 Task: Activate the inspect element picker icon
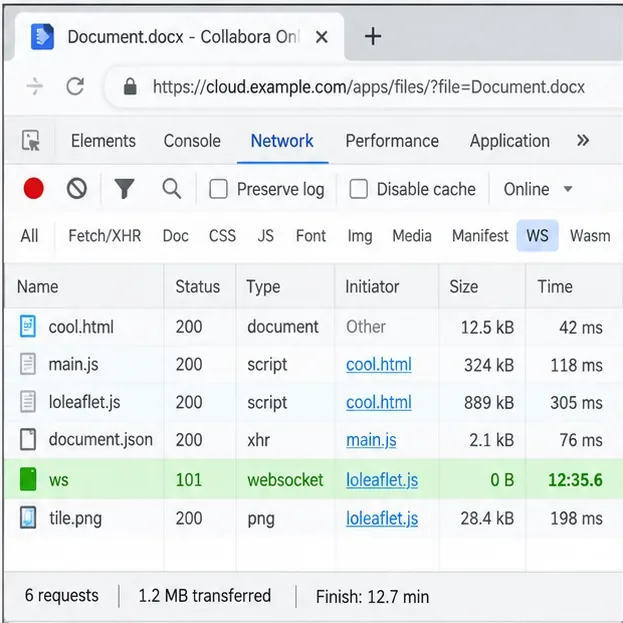click(31, 141)
